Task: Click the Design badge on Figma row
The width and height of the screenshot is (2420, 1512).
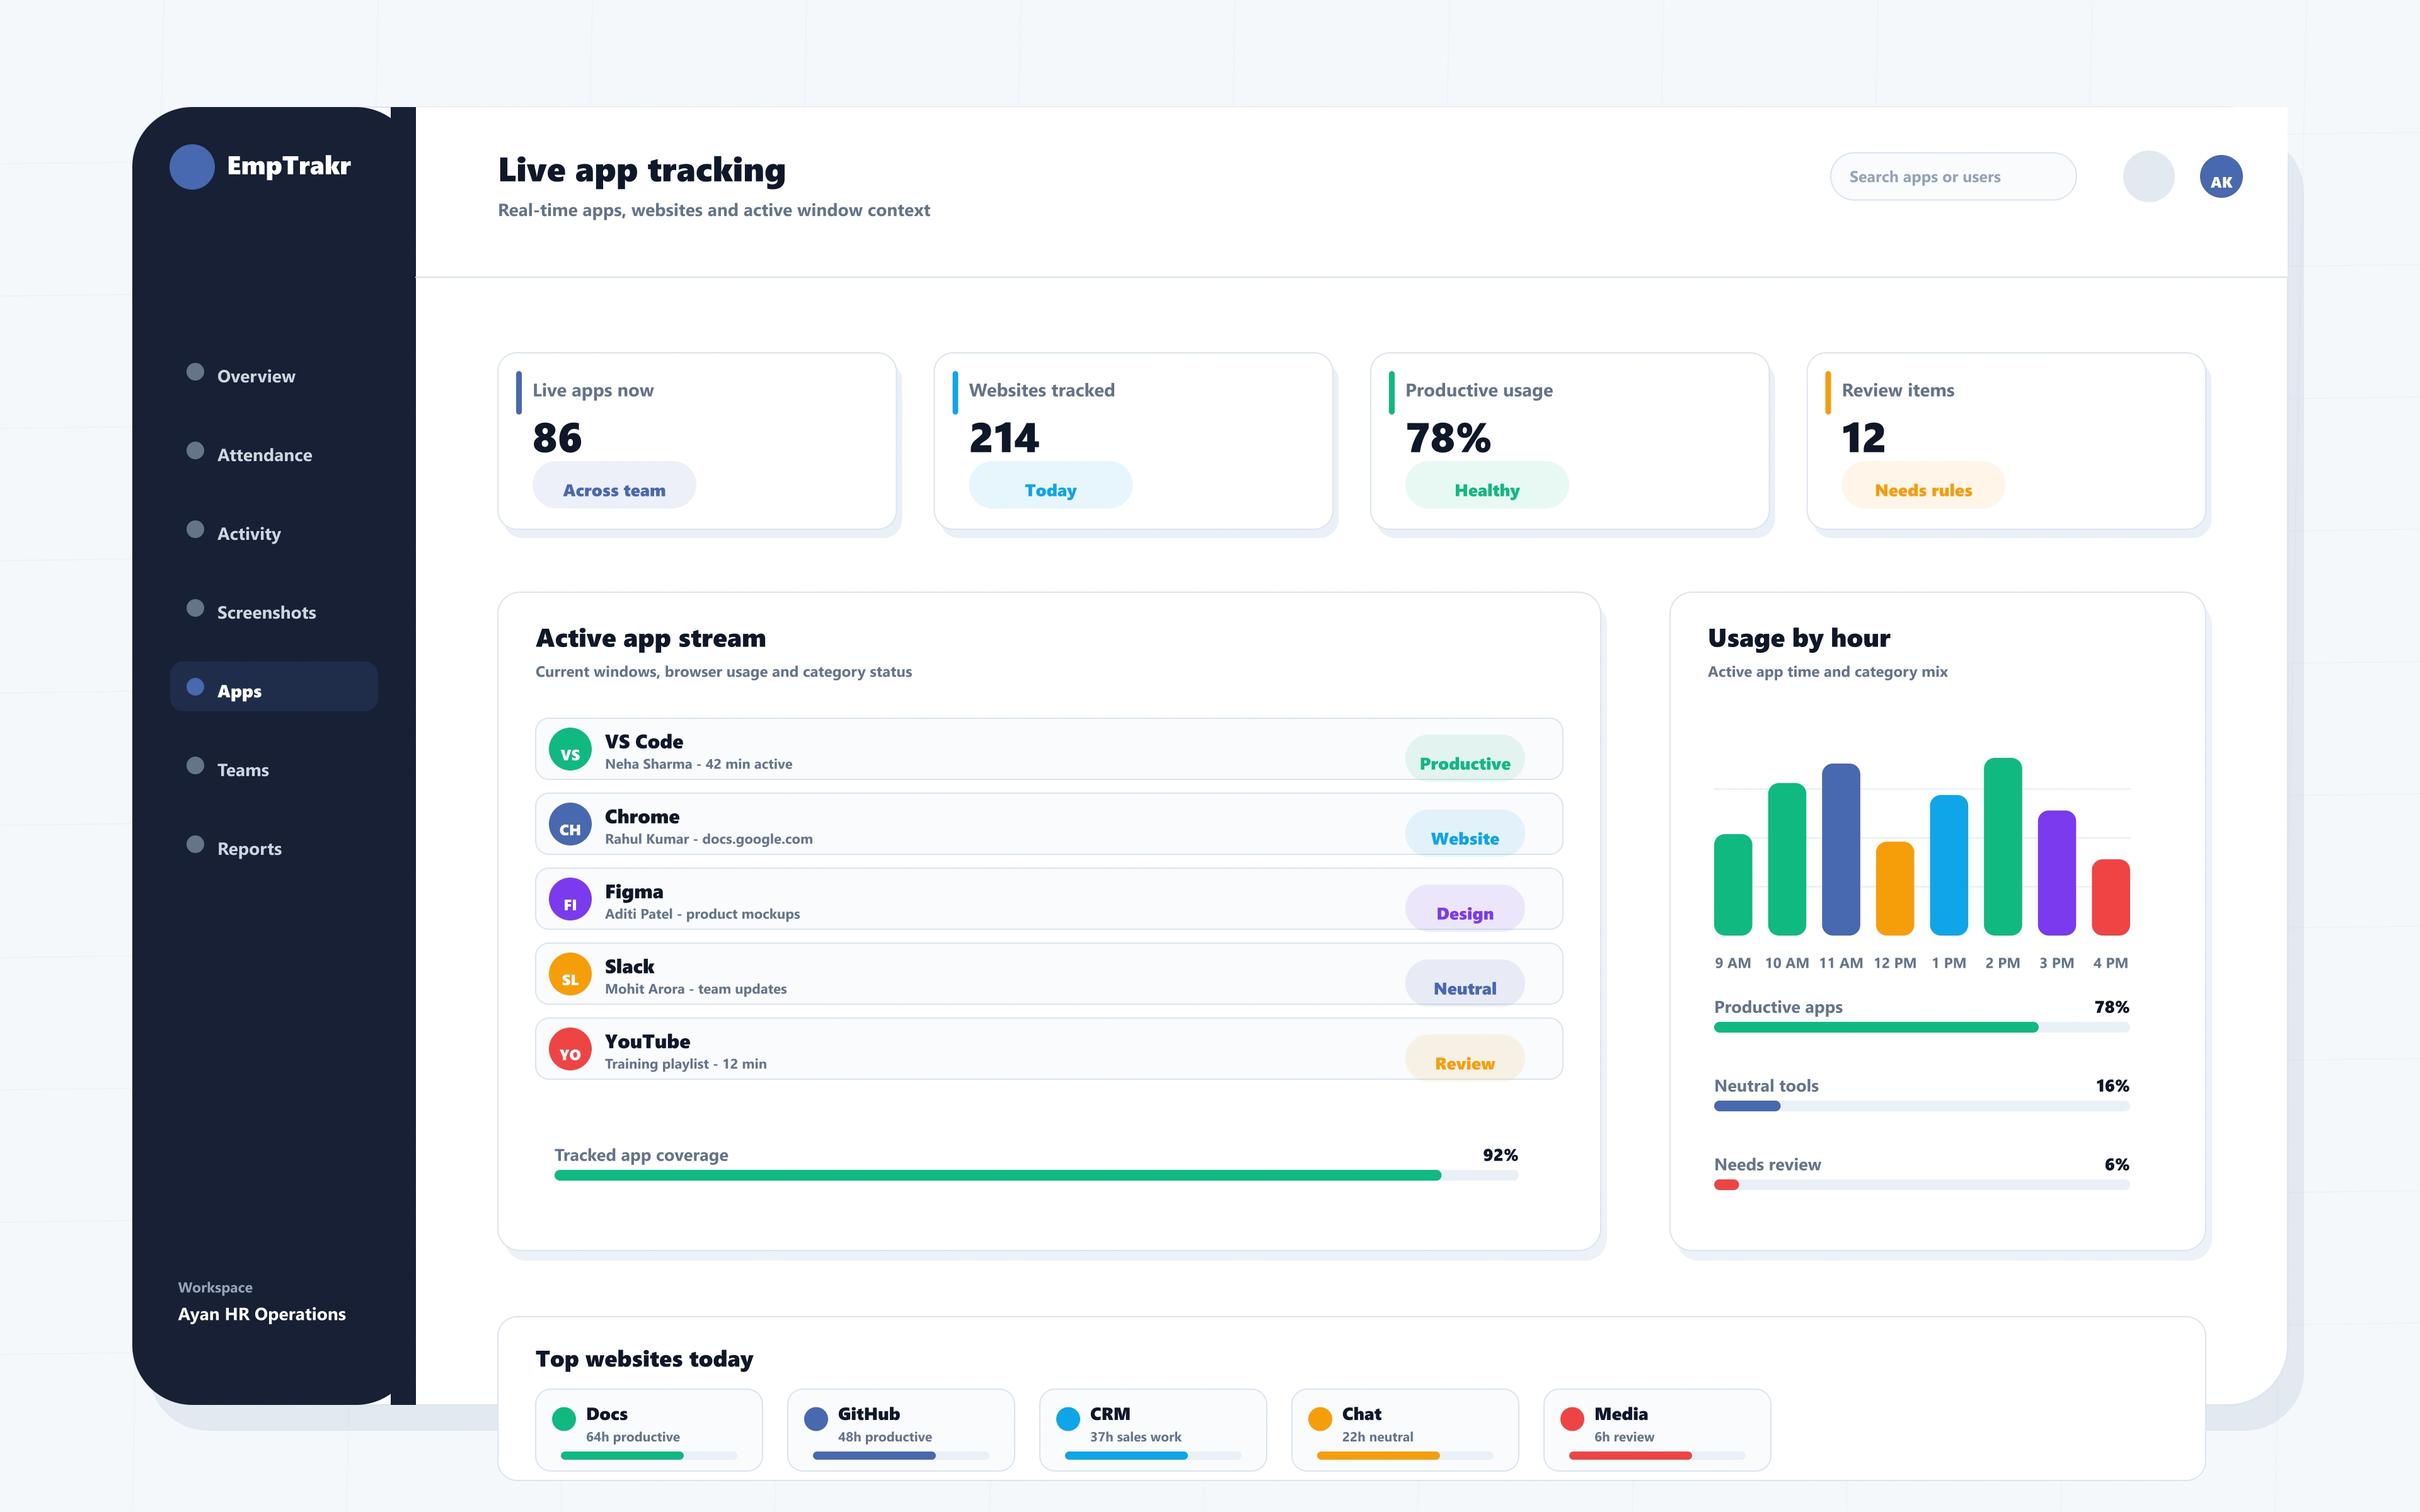Action: click(x=1465, y=909)
